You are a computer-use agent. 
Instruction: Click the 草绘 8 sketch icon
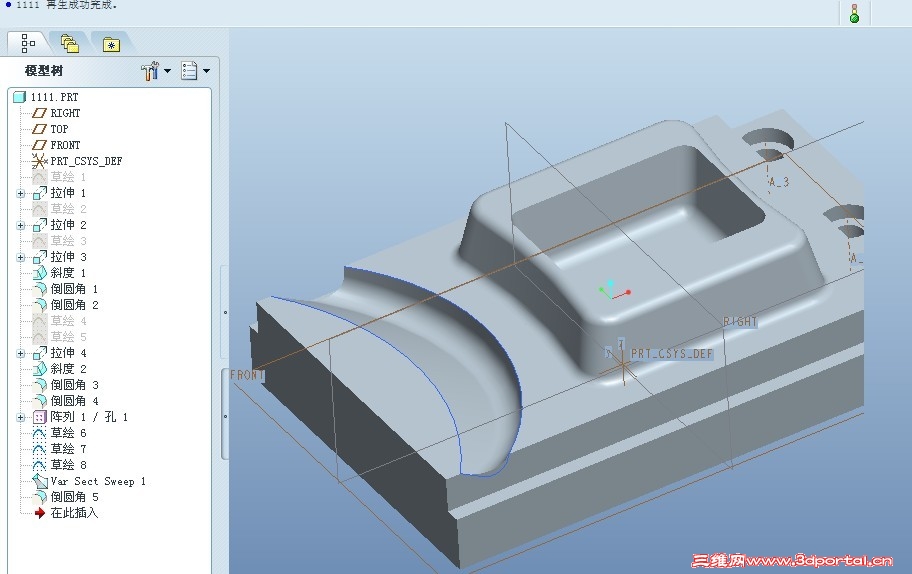40,465
